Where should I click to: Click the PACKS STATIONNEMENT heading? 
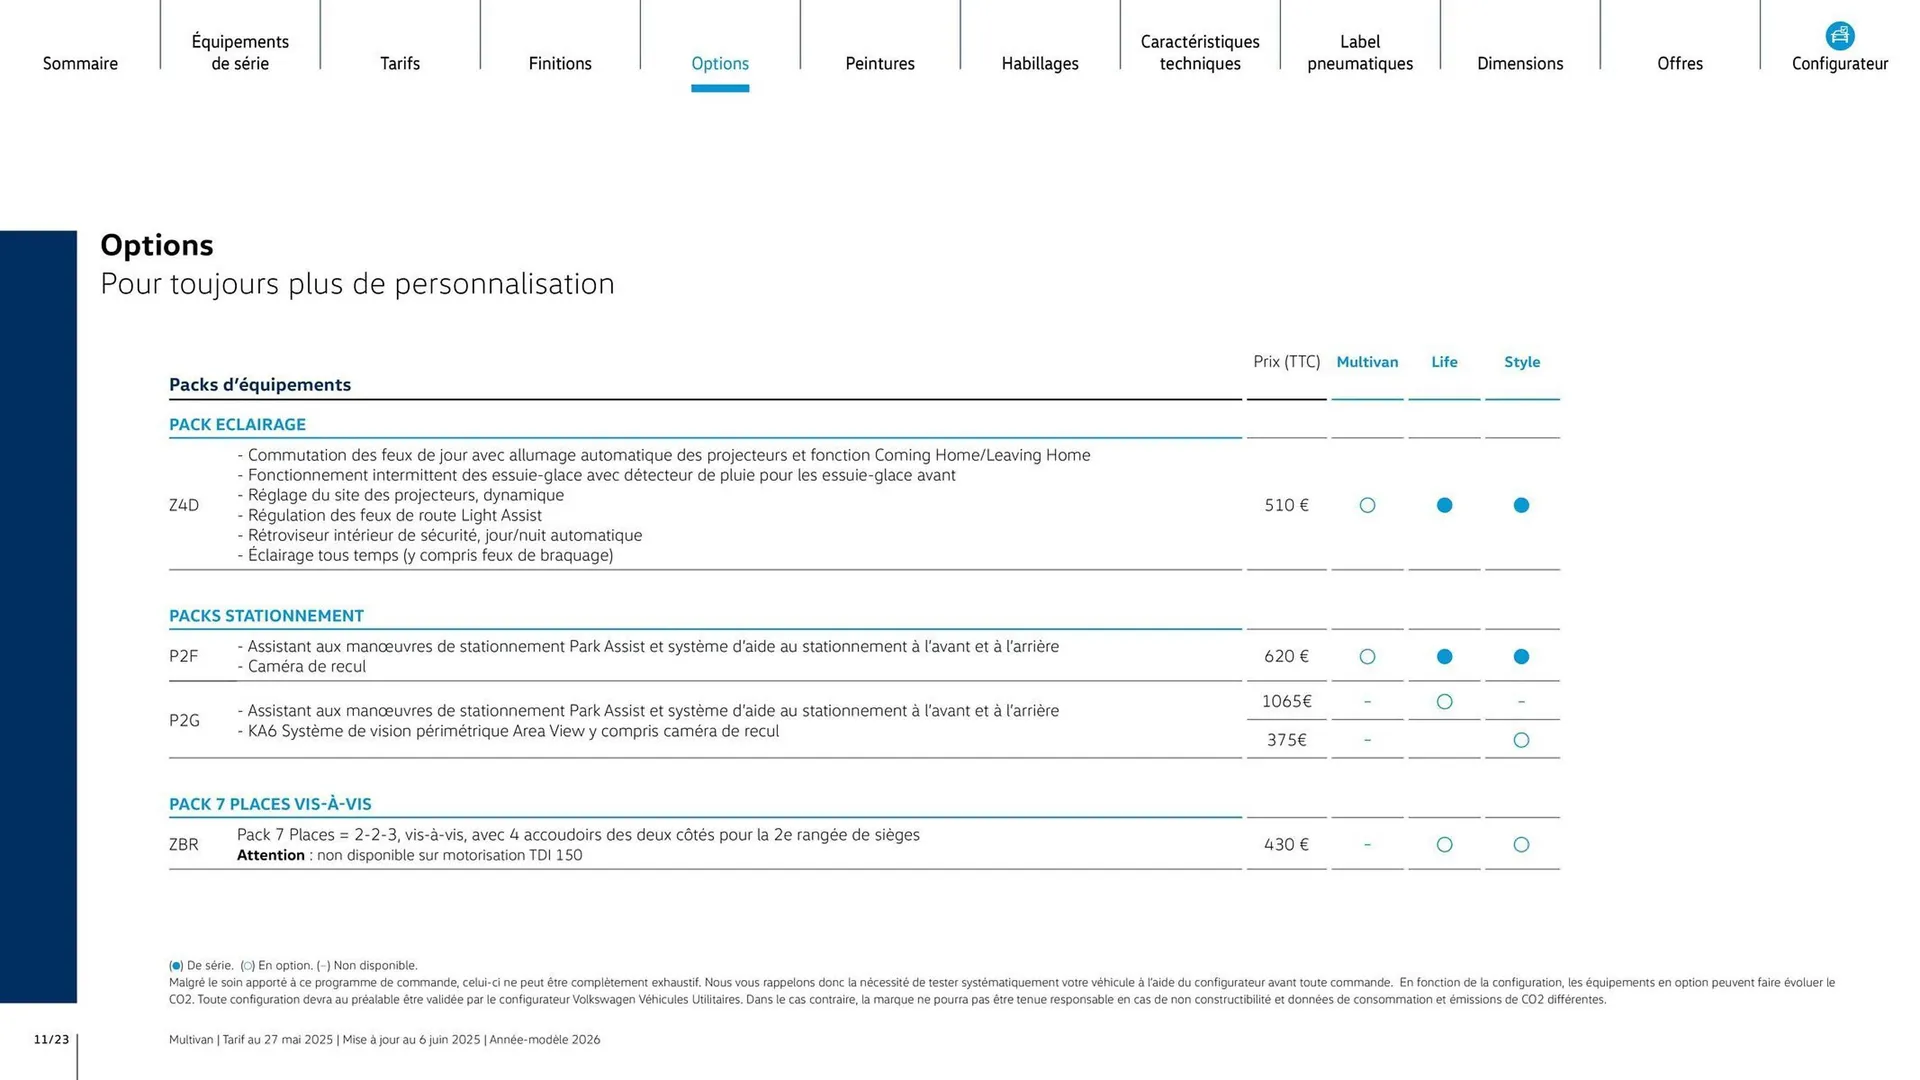pos(266,616)
